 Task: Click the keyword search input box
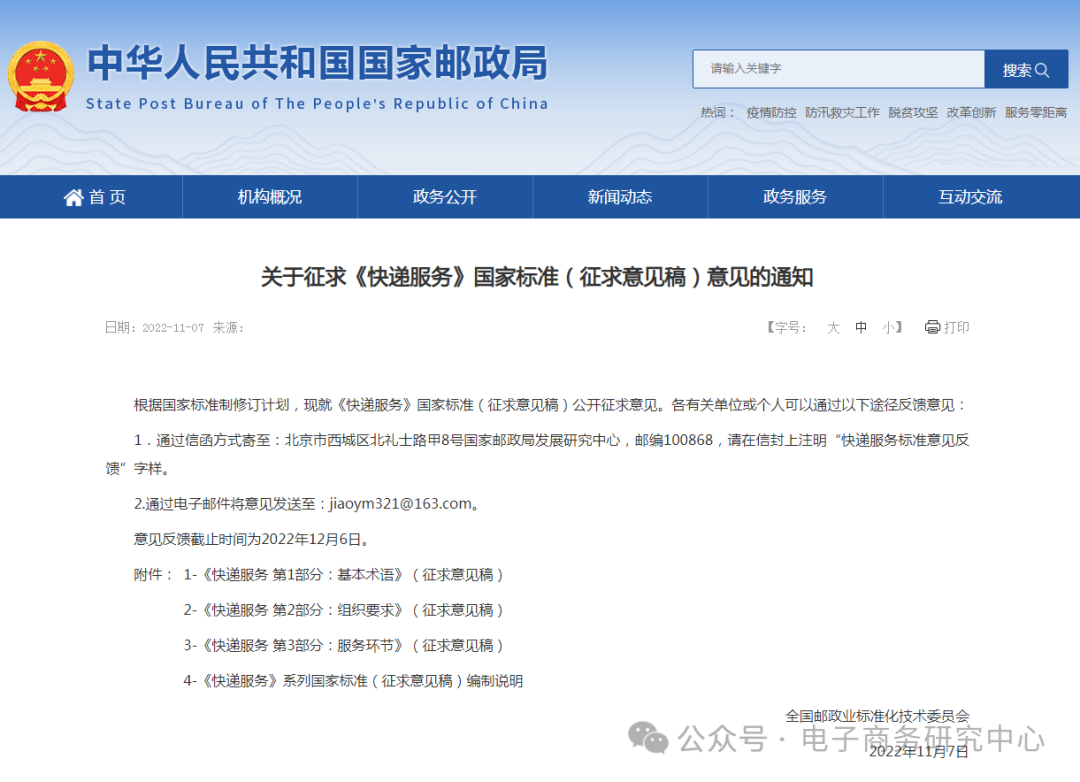coord(838,70)
